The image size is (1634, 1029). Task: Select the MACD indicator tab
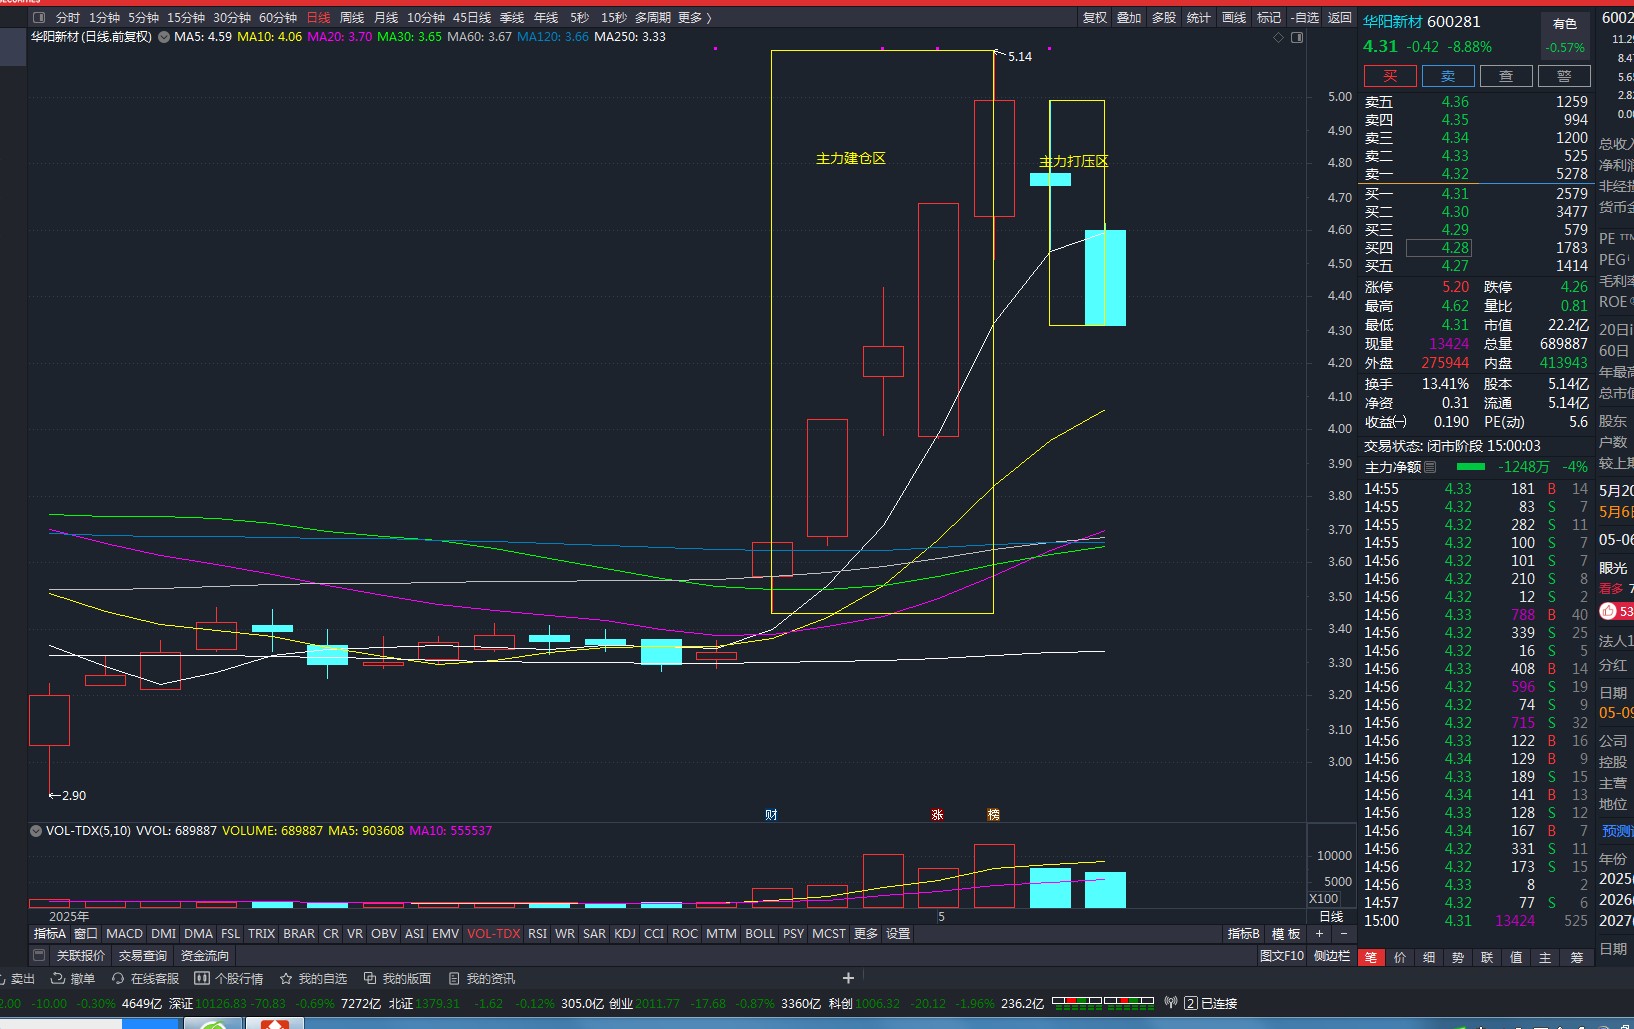125,934
